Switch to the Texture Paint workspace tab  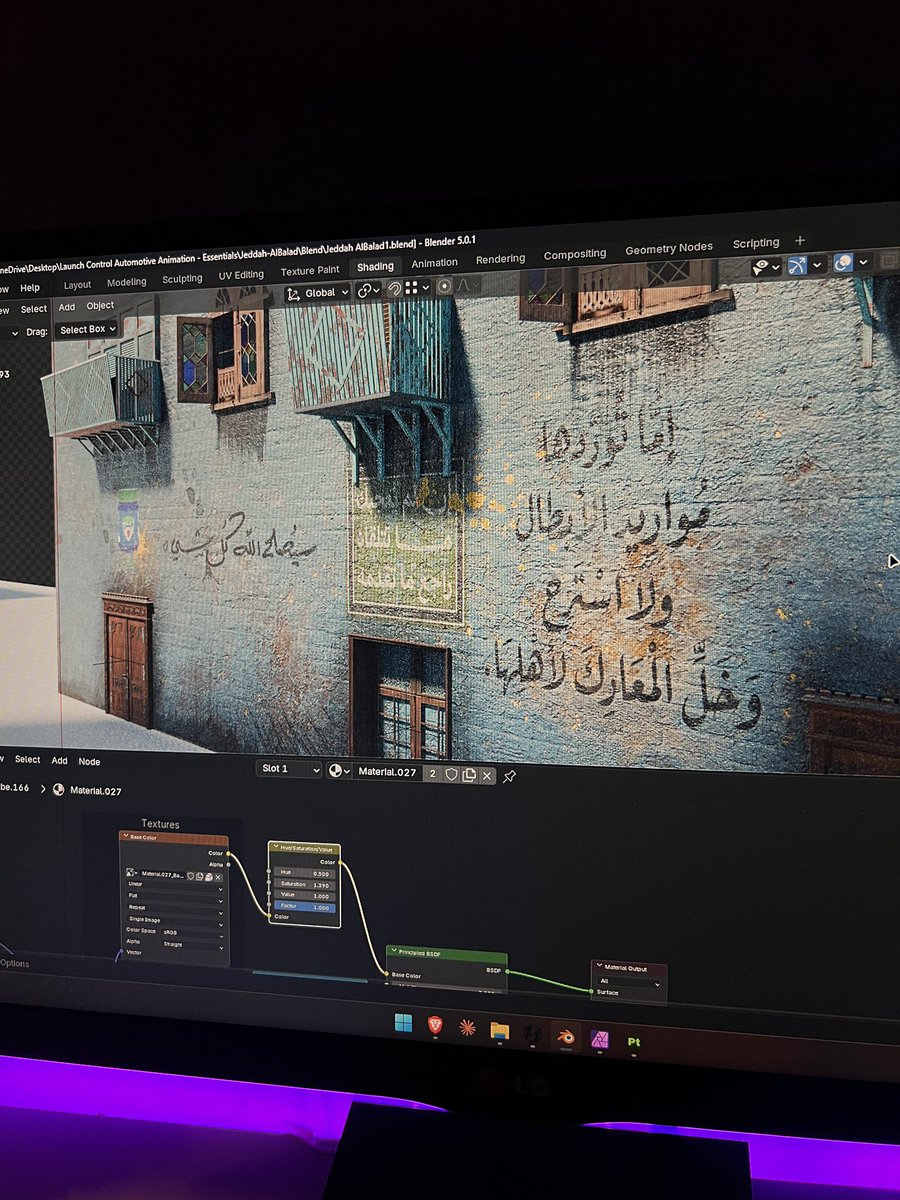310,271
